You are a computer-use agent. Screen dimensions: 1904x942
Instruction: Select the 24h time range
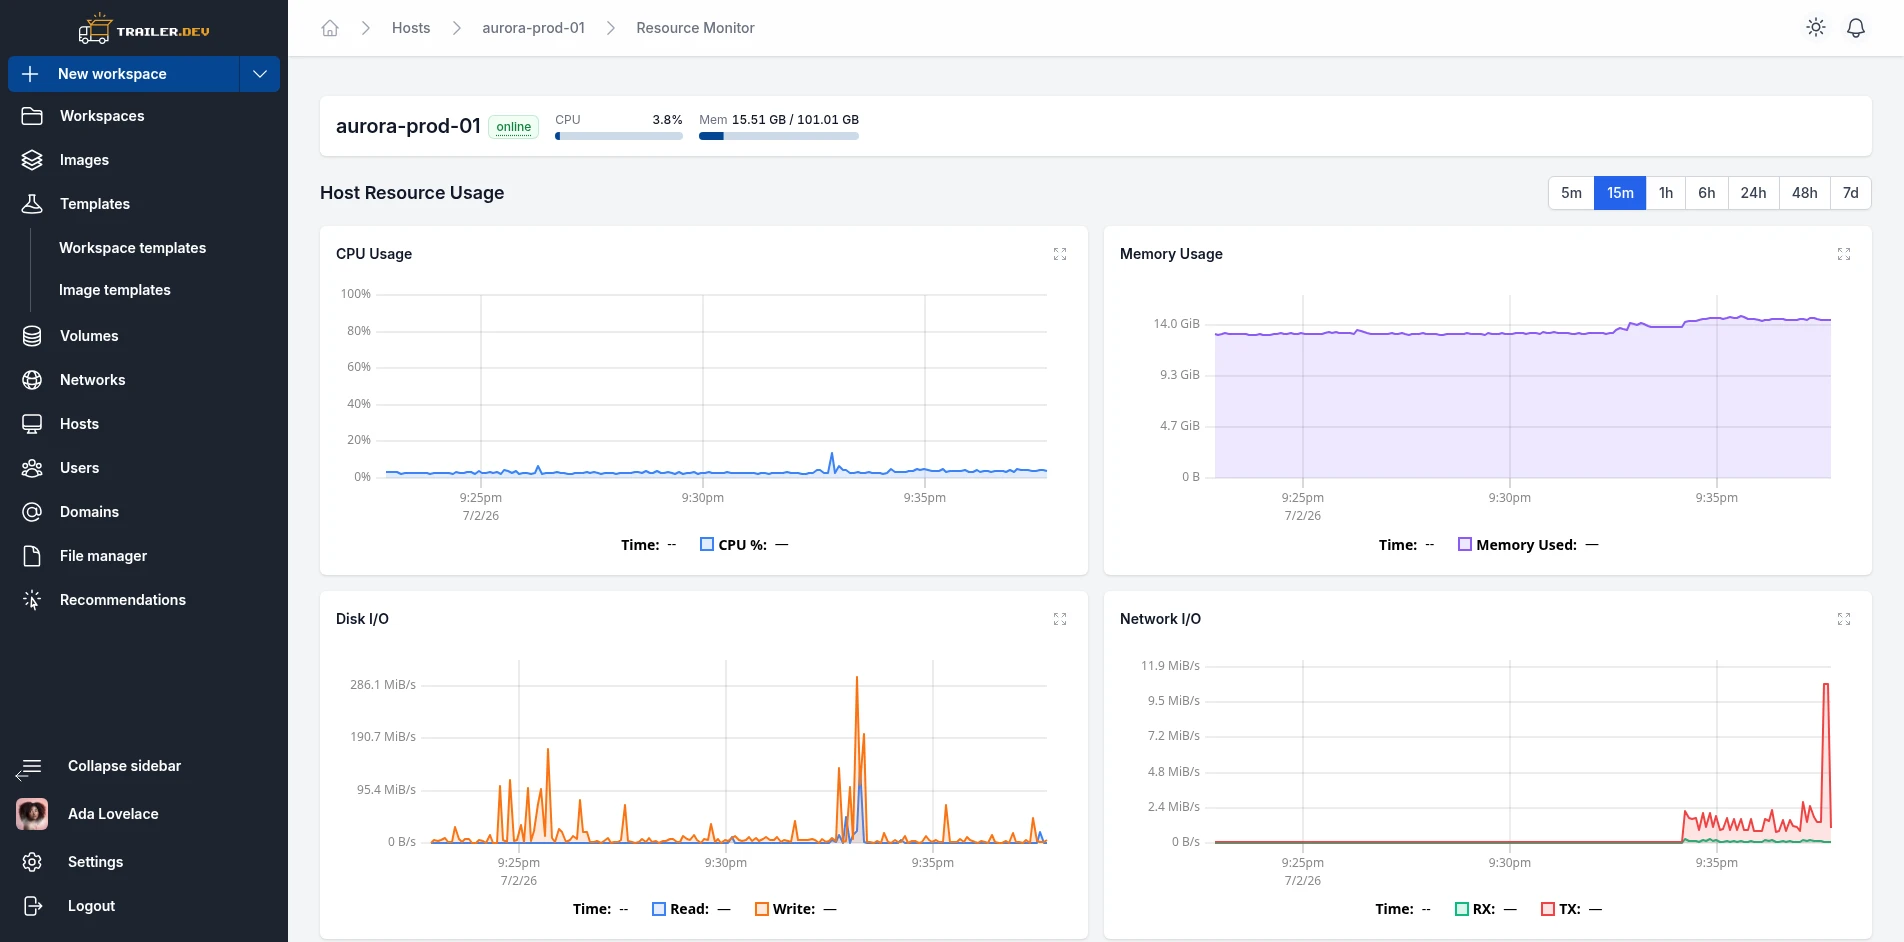click(x=1753, y=193)
